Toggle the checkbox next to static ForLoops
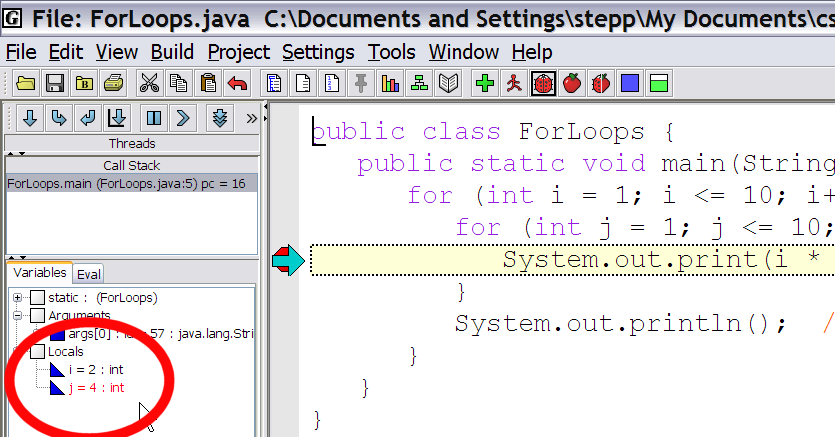 [38, 298]
